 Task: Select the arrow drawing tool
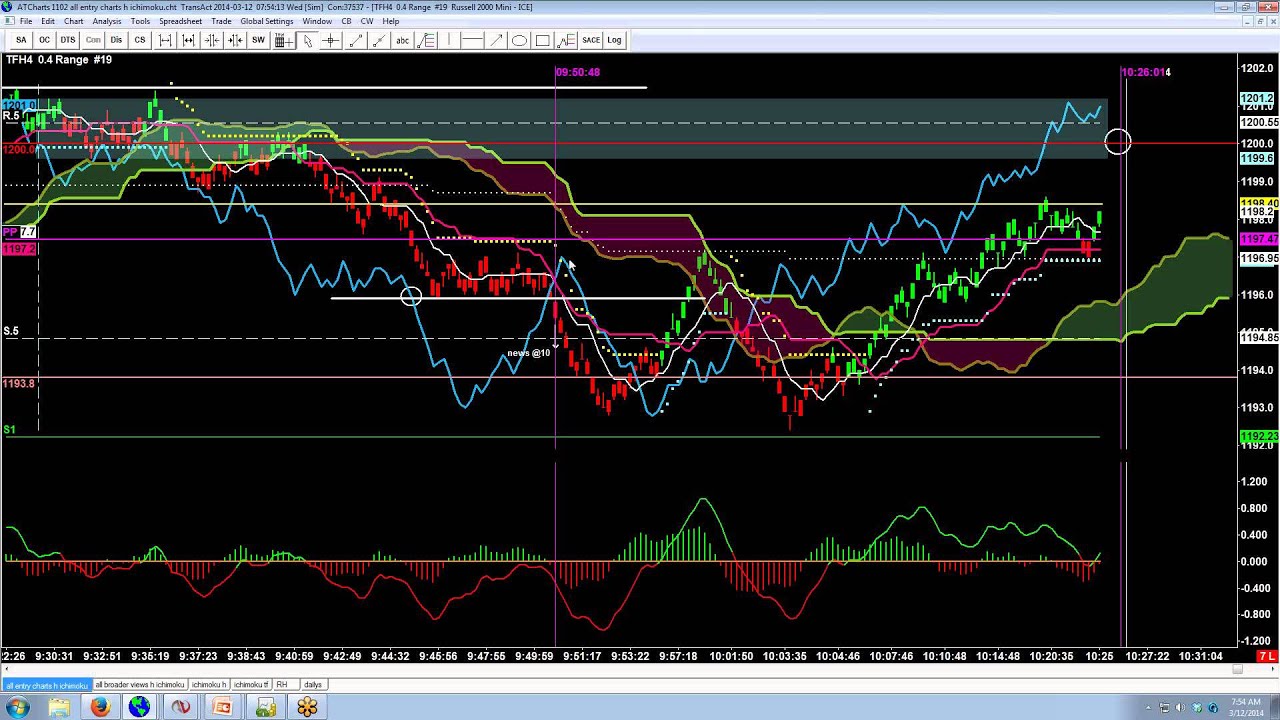point(496,40)
